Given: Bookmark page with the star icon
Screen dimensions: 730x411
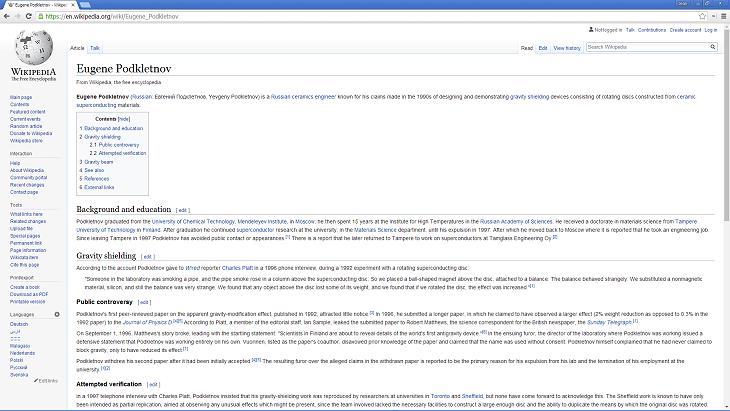Looking at the screenshot, I should (703, 16).
